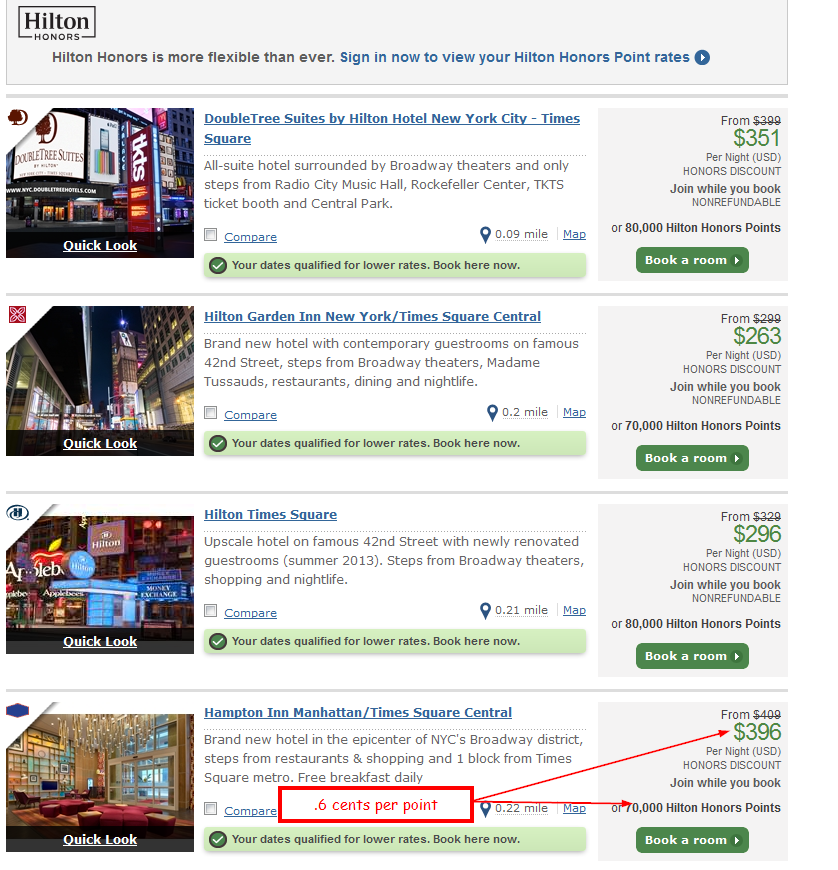
Task: Click the $263 per night price
Action: tap(757, 336)
